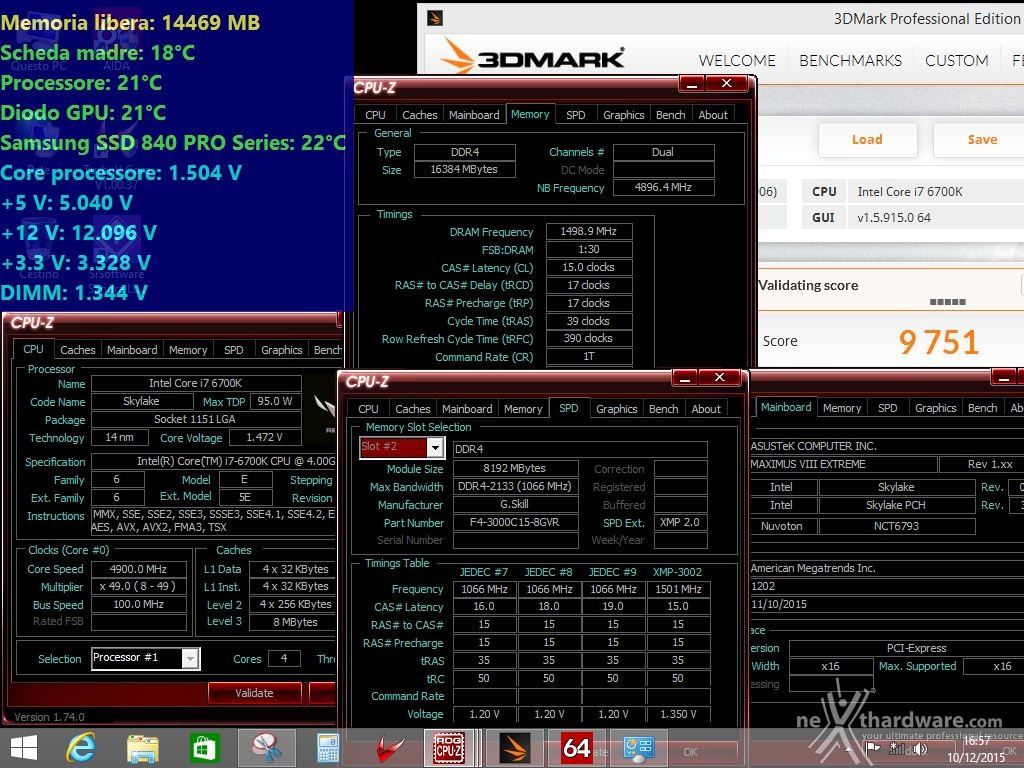Switch to 3DMark via its taskbar icon
Image resolution: width=1024 pixels, height=768 pixels.
(x=514, y=748)
